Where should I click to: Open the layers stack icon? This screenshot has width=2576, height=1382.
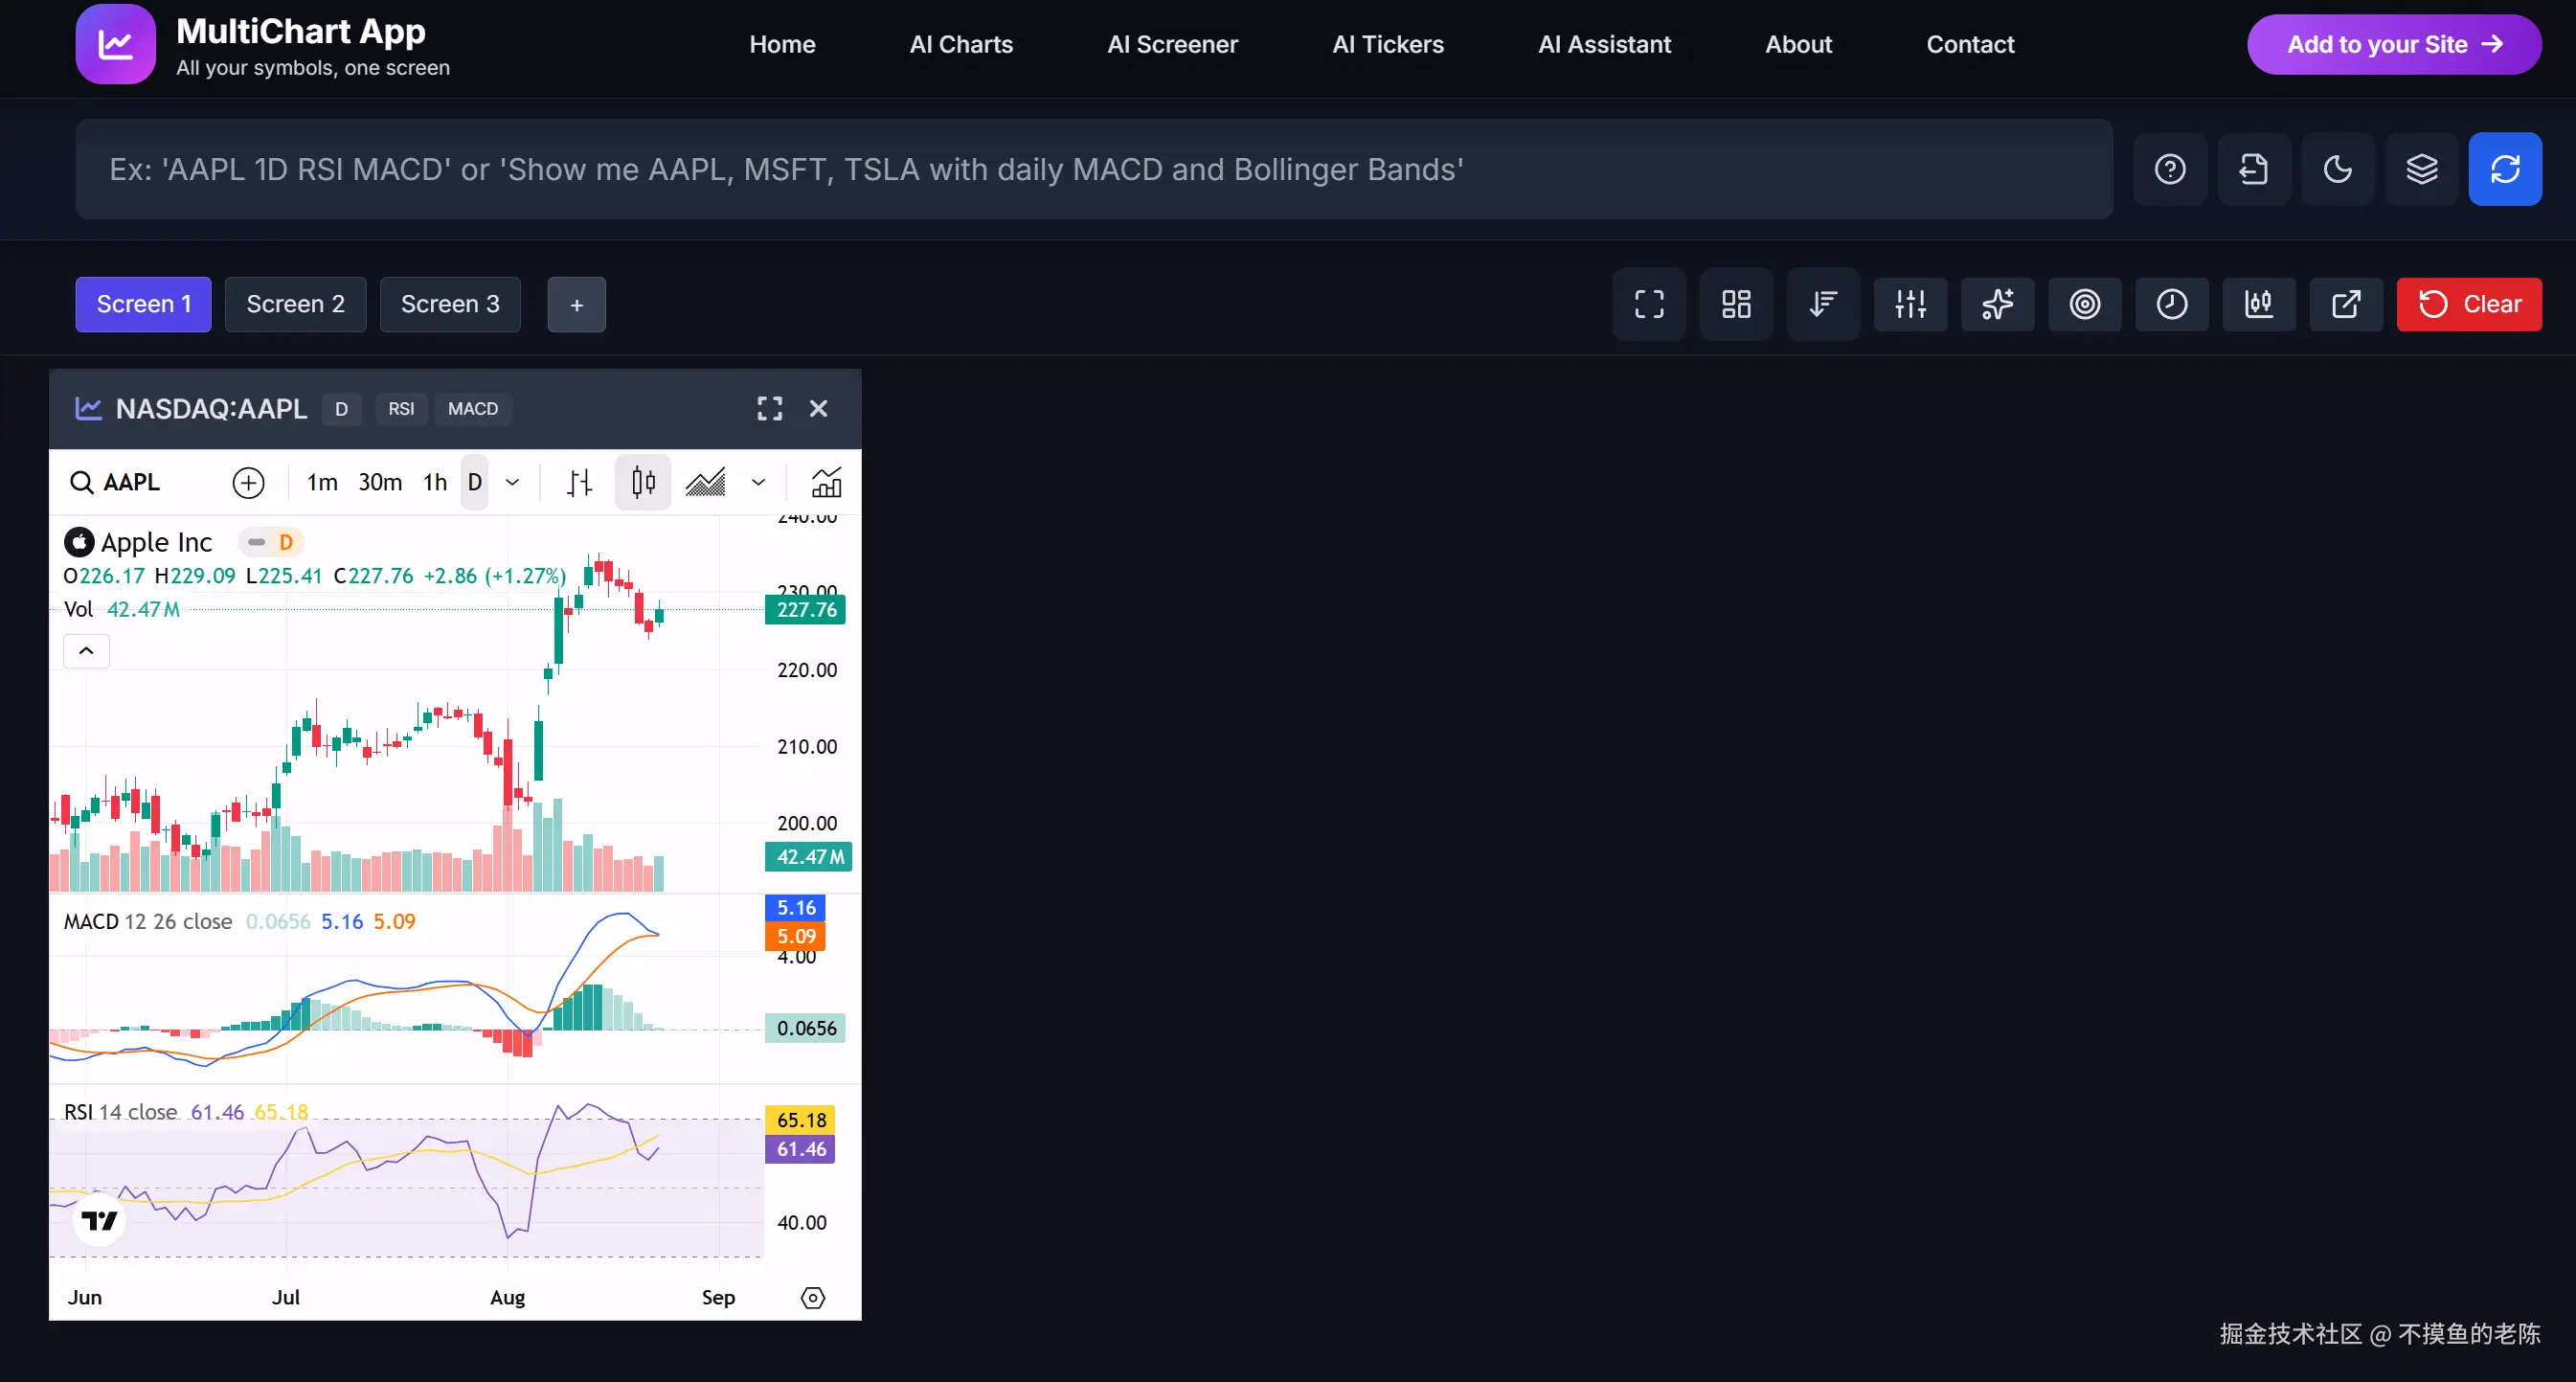point(2421,169)
